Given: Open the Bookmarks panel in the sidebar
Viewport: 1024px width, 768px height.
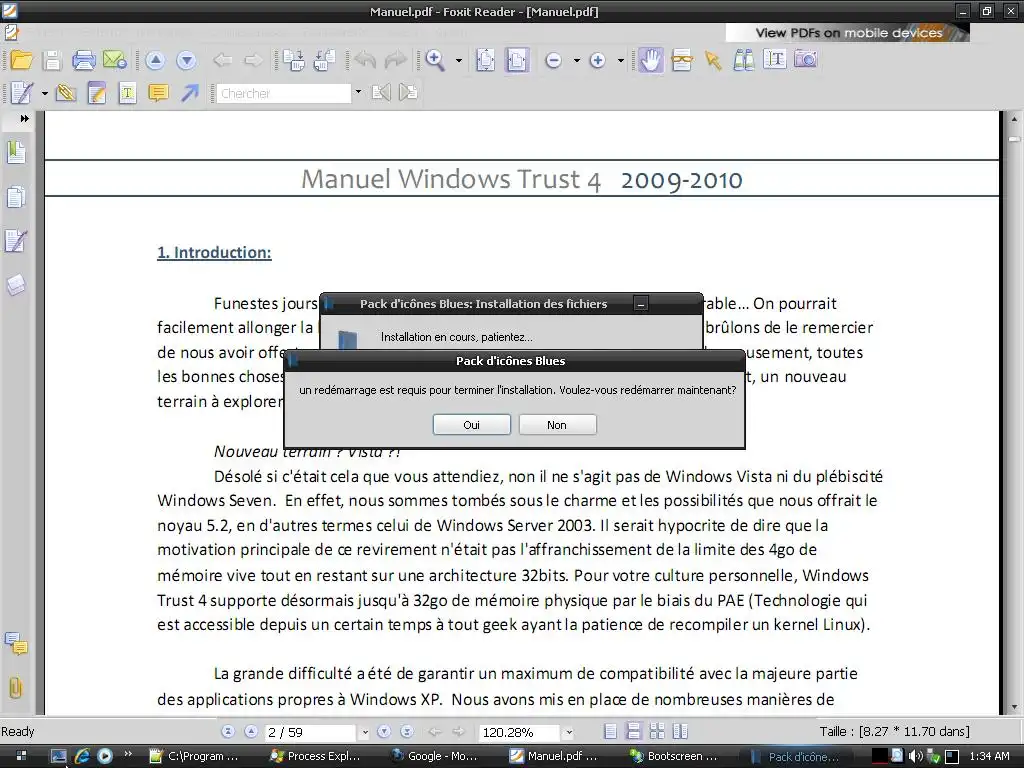Looking at the screenshot, I should [16, 152].
